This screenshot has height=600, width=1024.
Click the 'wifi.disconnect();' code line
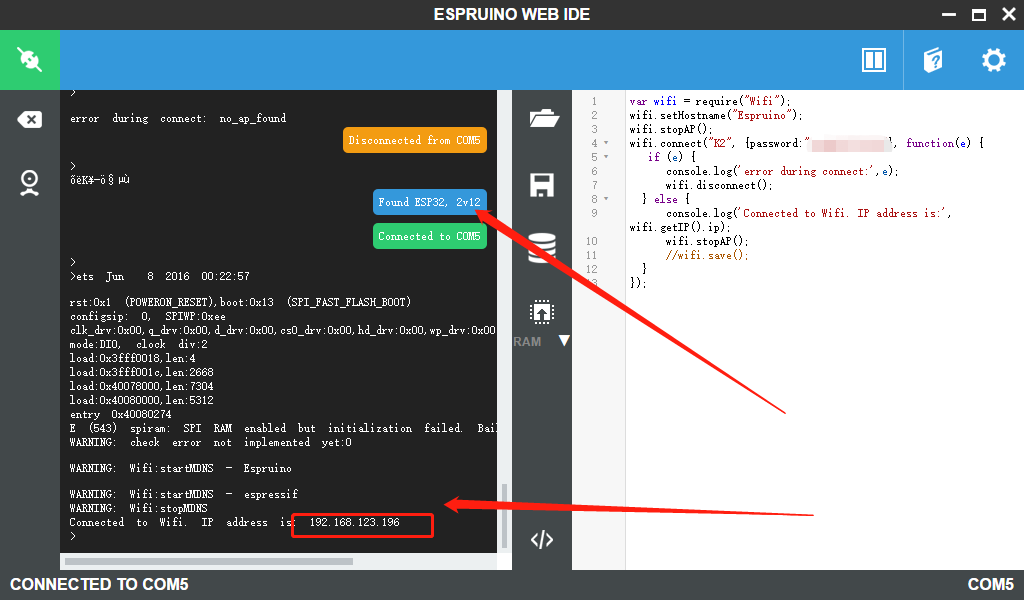[719, 185]
